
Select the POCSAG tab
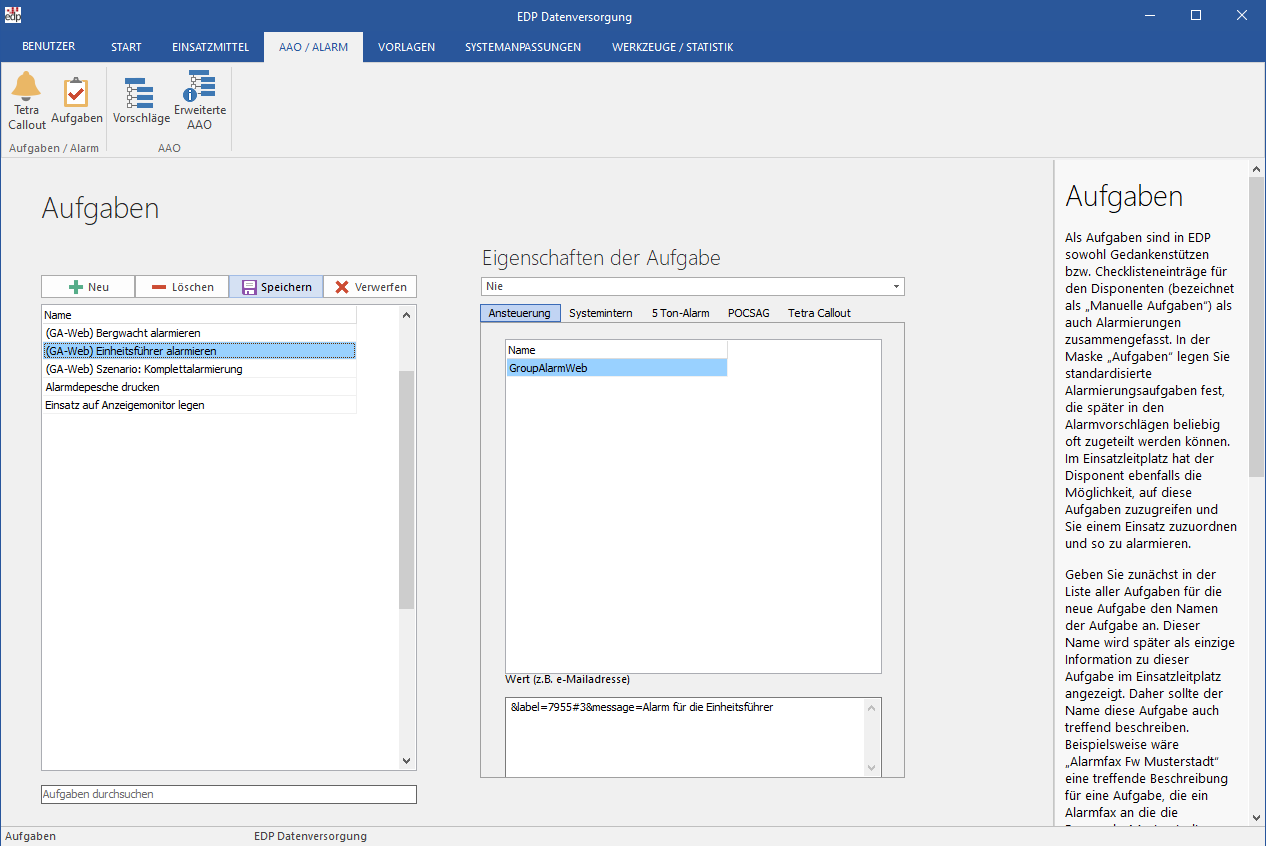pos(749,313)
